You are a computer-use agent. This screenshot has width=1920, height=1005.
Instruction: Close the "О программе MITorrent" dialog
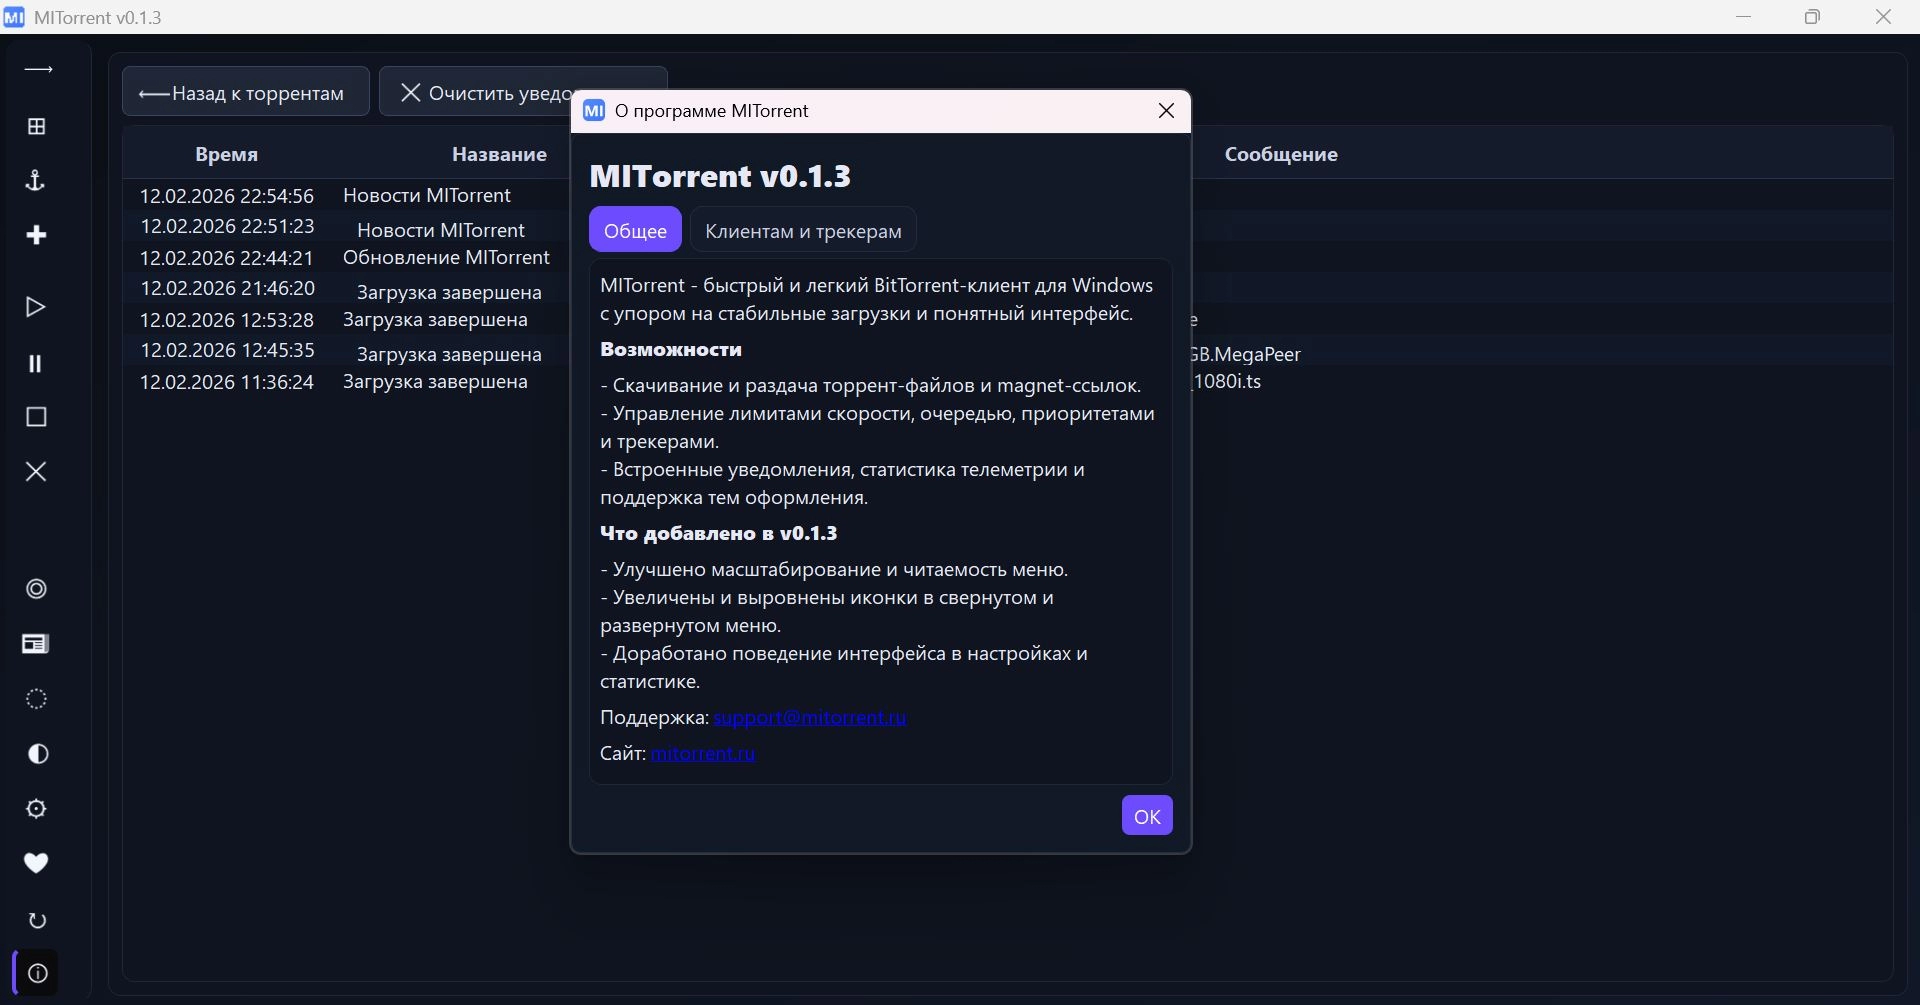coord(1166,111)
